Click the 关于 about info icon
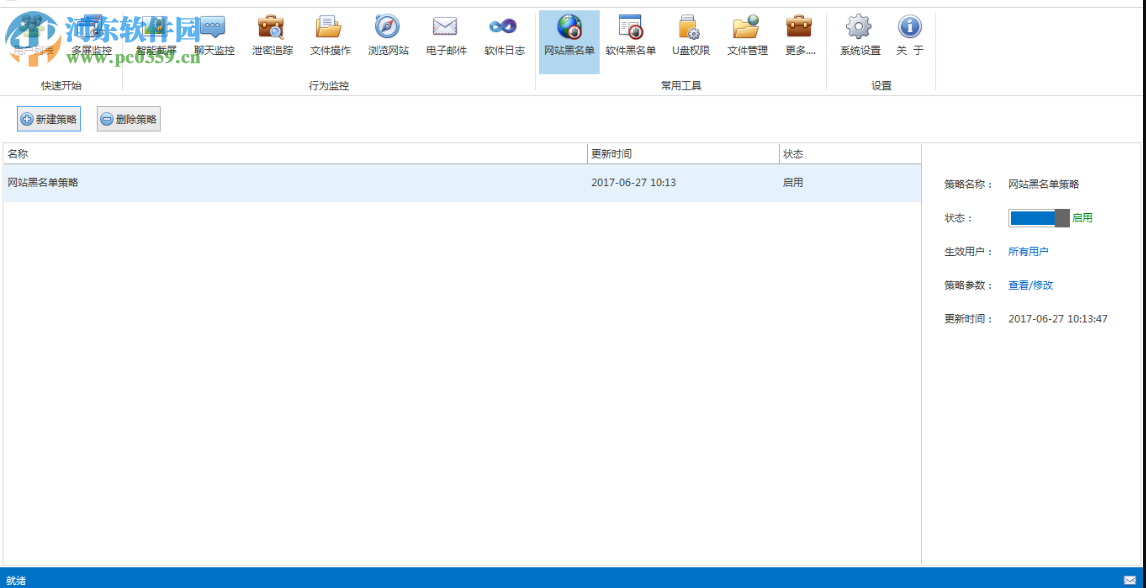This screenshot has width=1146, height=588. (909, 36)
